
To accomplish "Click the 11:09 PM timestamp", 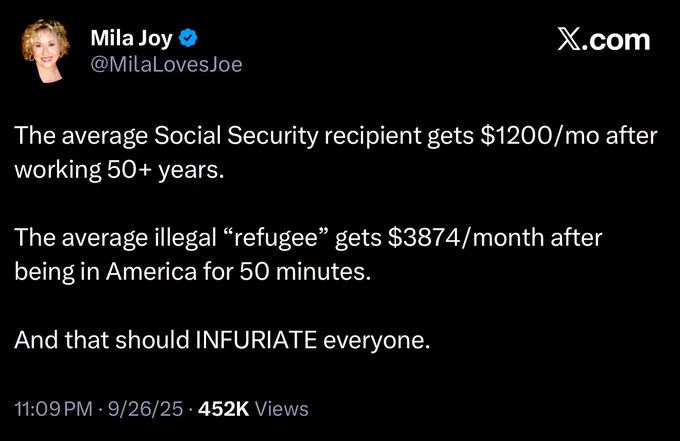I will click(53, 409).
